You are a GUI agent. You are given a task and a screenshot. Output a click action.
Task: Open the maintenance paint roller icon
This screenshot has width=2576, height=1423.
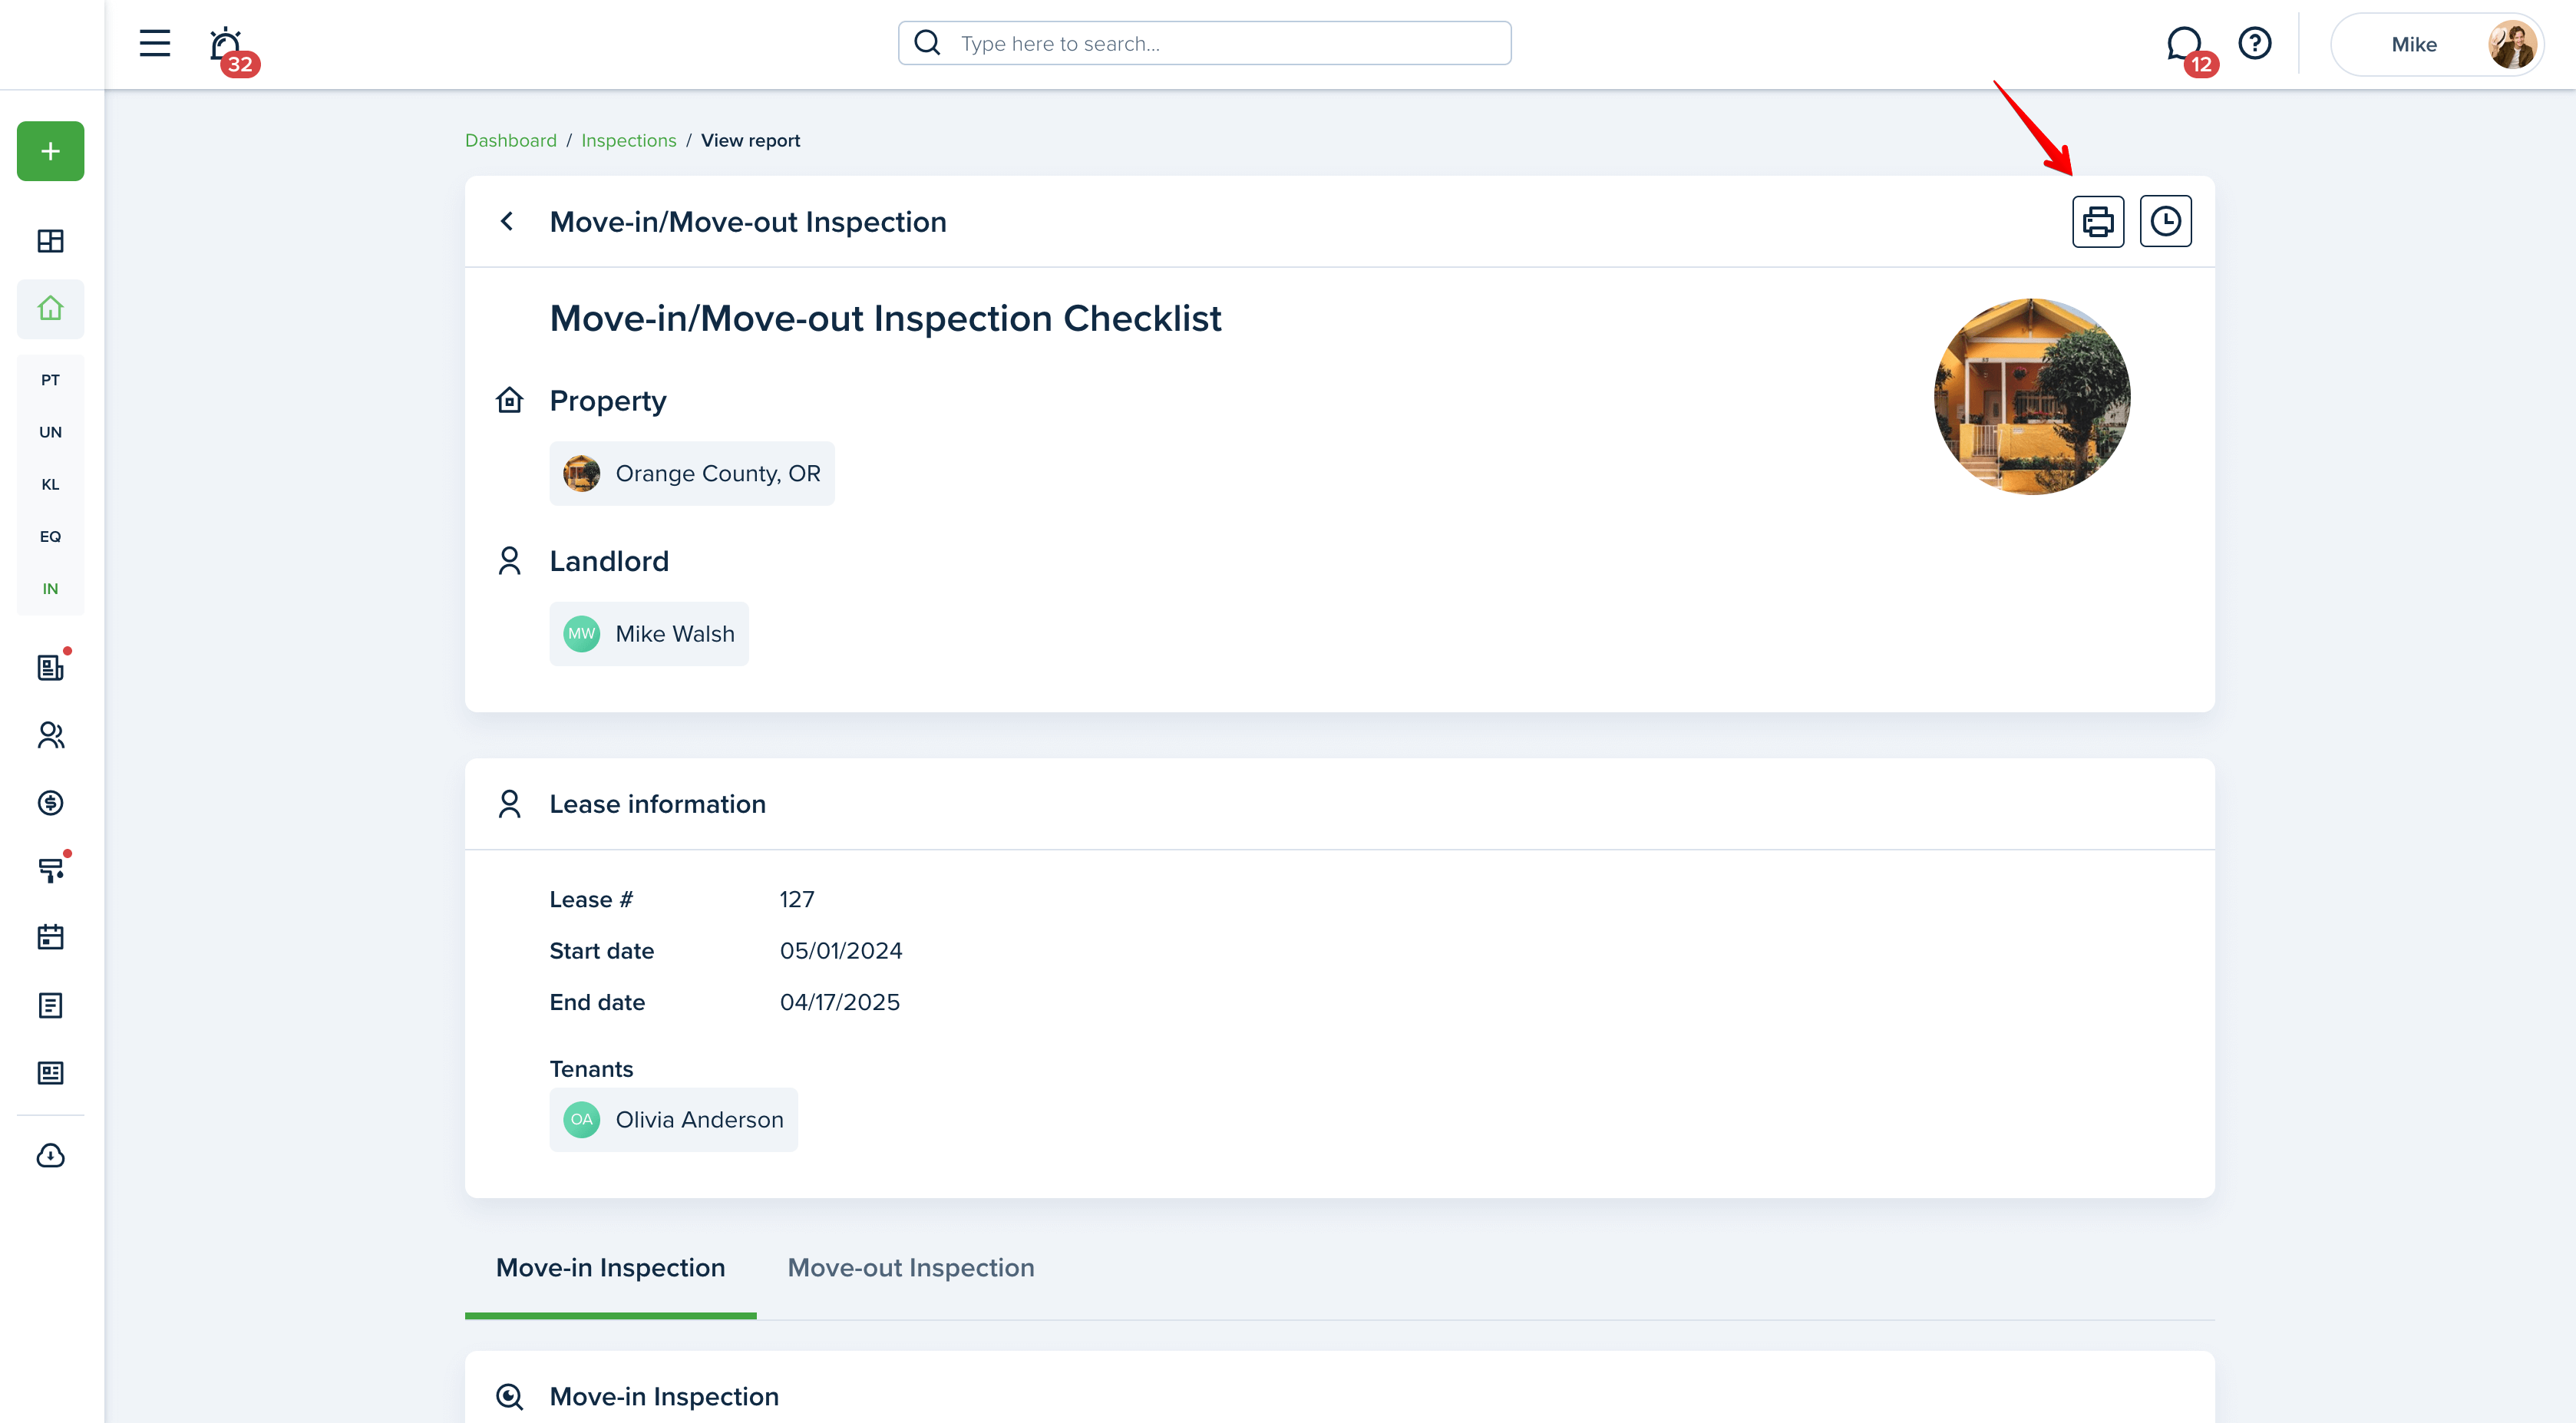click(x=50, y=870)
